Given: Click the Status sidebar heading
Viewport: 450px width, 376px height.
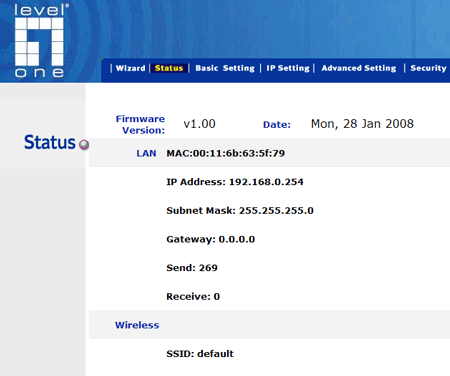Looking at the screenshot, I should 50,143.
